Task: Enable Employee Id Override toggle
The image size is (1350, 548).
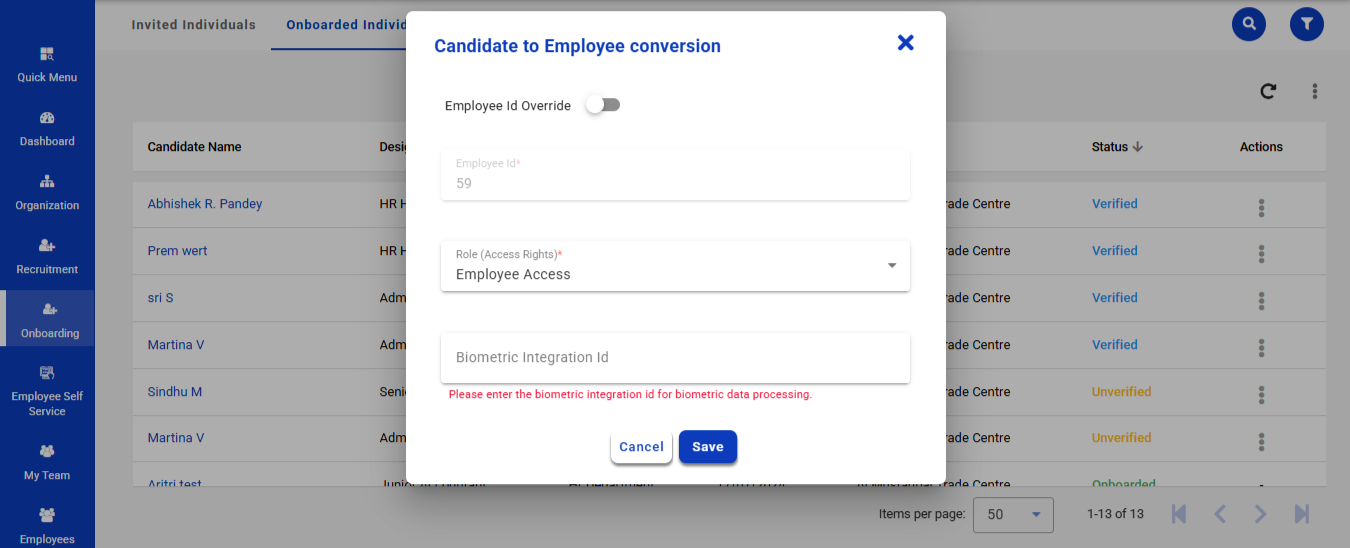Action: [x=603, y=105]
